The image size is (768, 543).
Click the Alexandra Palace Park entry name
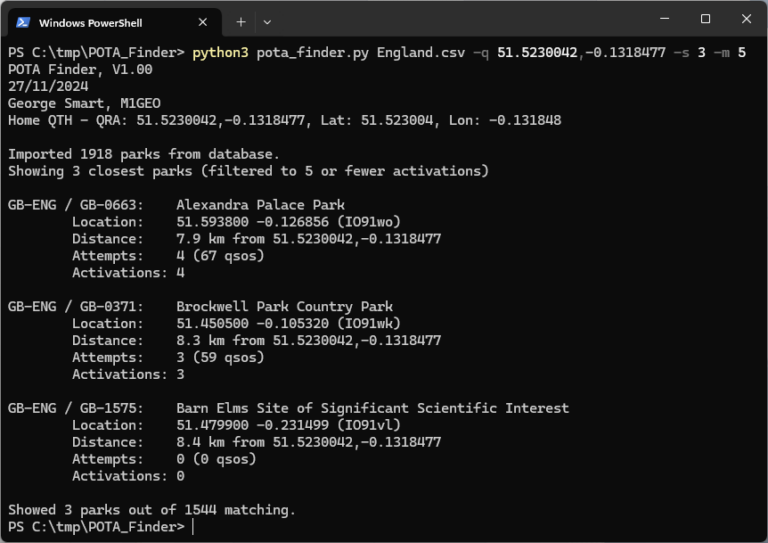(261, 205)
